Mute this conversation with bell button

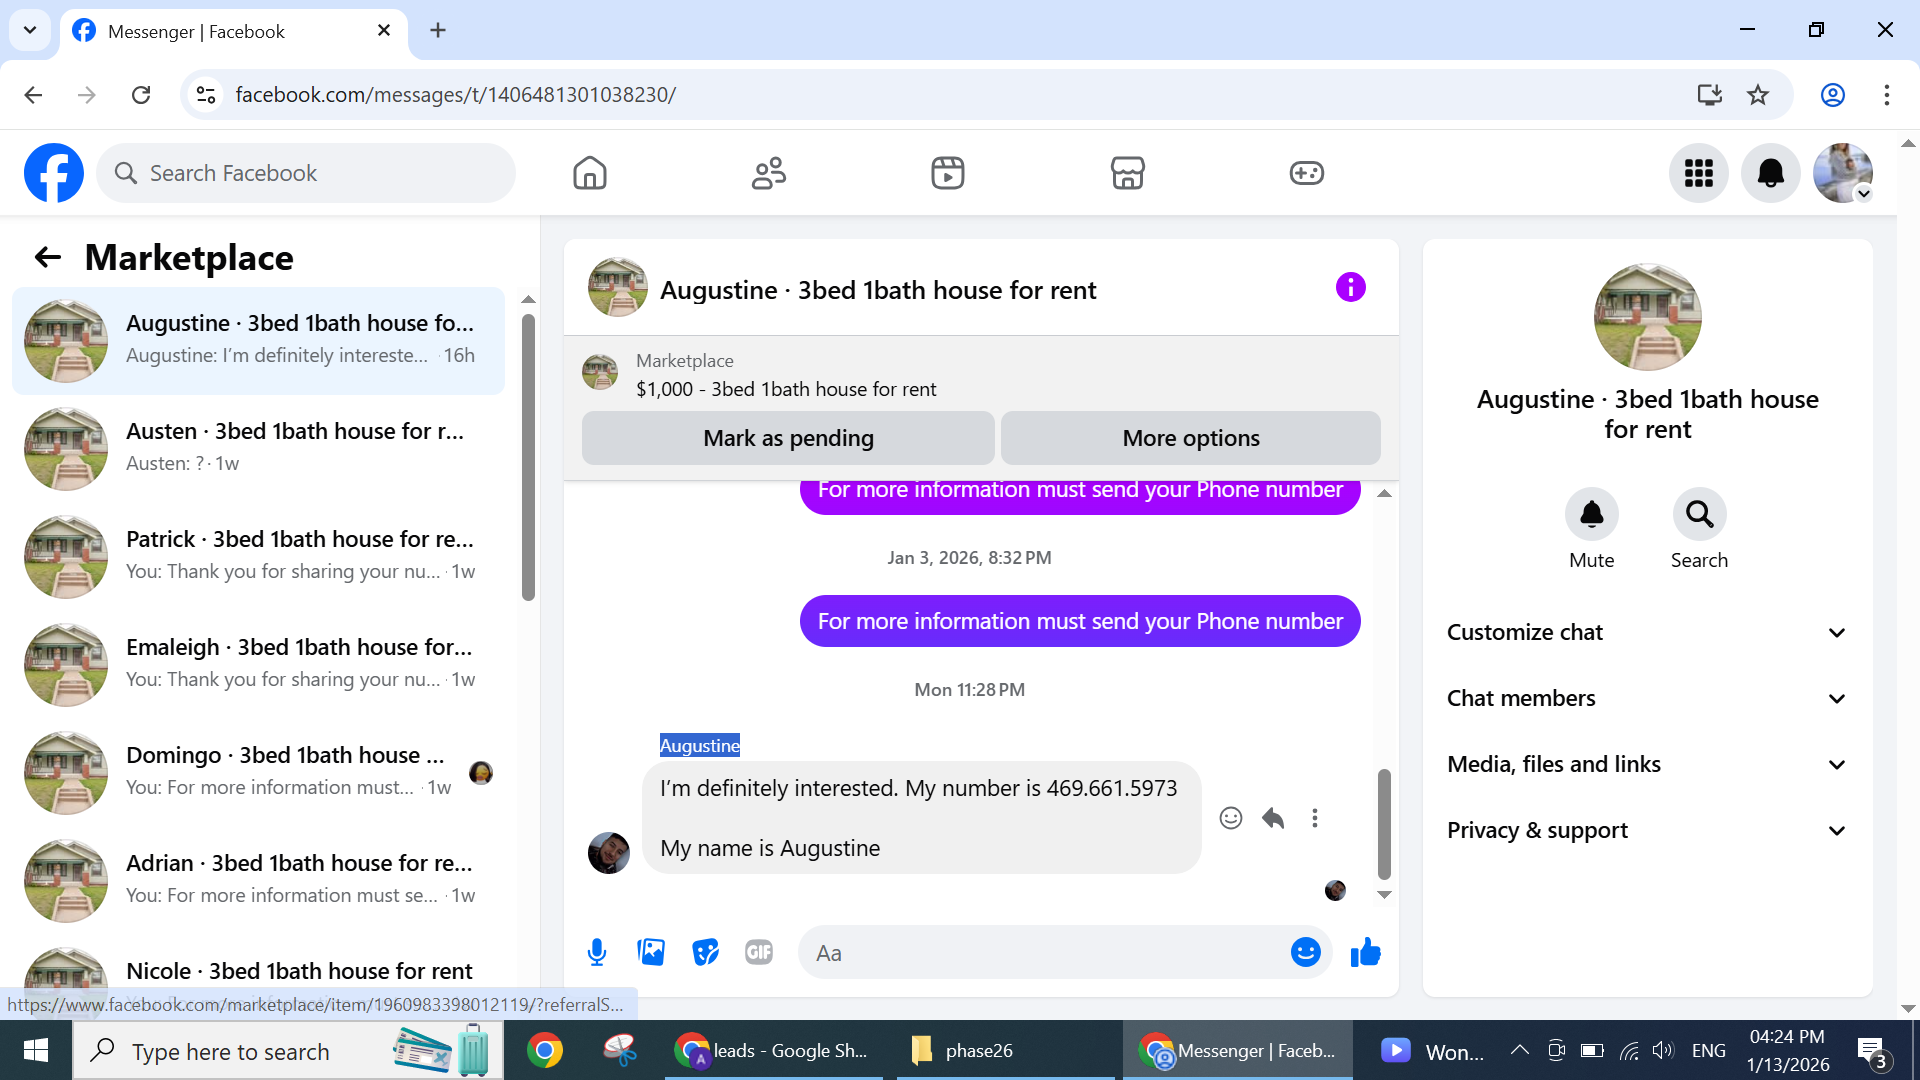[x=1591, y=515]
